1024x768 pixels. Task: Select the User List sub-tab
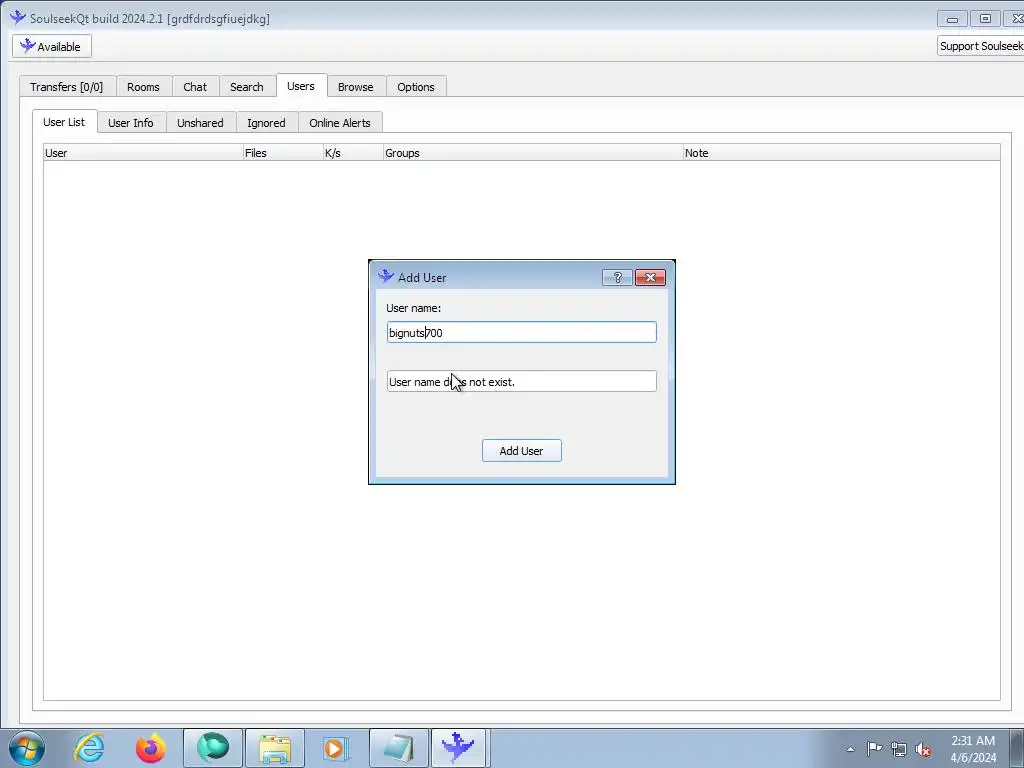tap(64, 121)
